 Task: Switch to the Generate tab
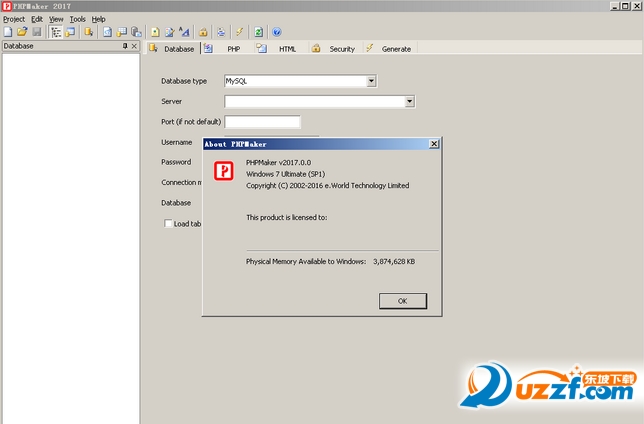[389, 48]
